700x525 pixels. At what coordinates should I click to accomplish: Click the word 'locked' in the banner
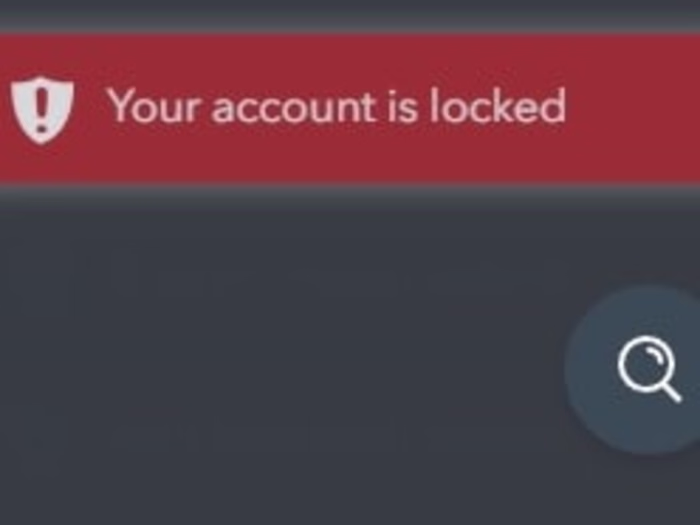click(498, 106)
